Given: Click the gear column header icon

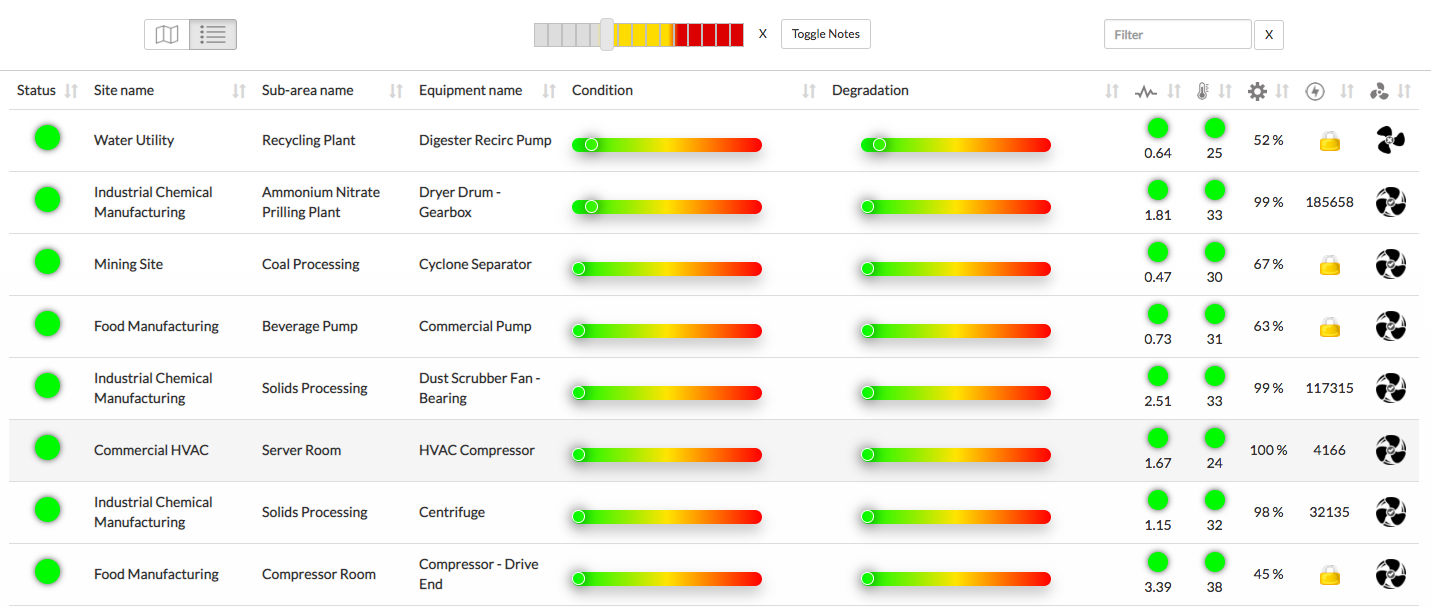Looking at the screenshot, I should [x=1257, y=92].
